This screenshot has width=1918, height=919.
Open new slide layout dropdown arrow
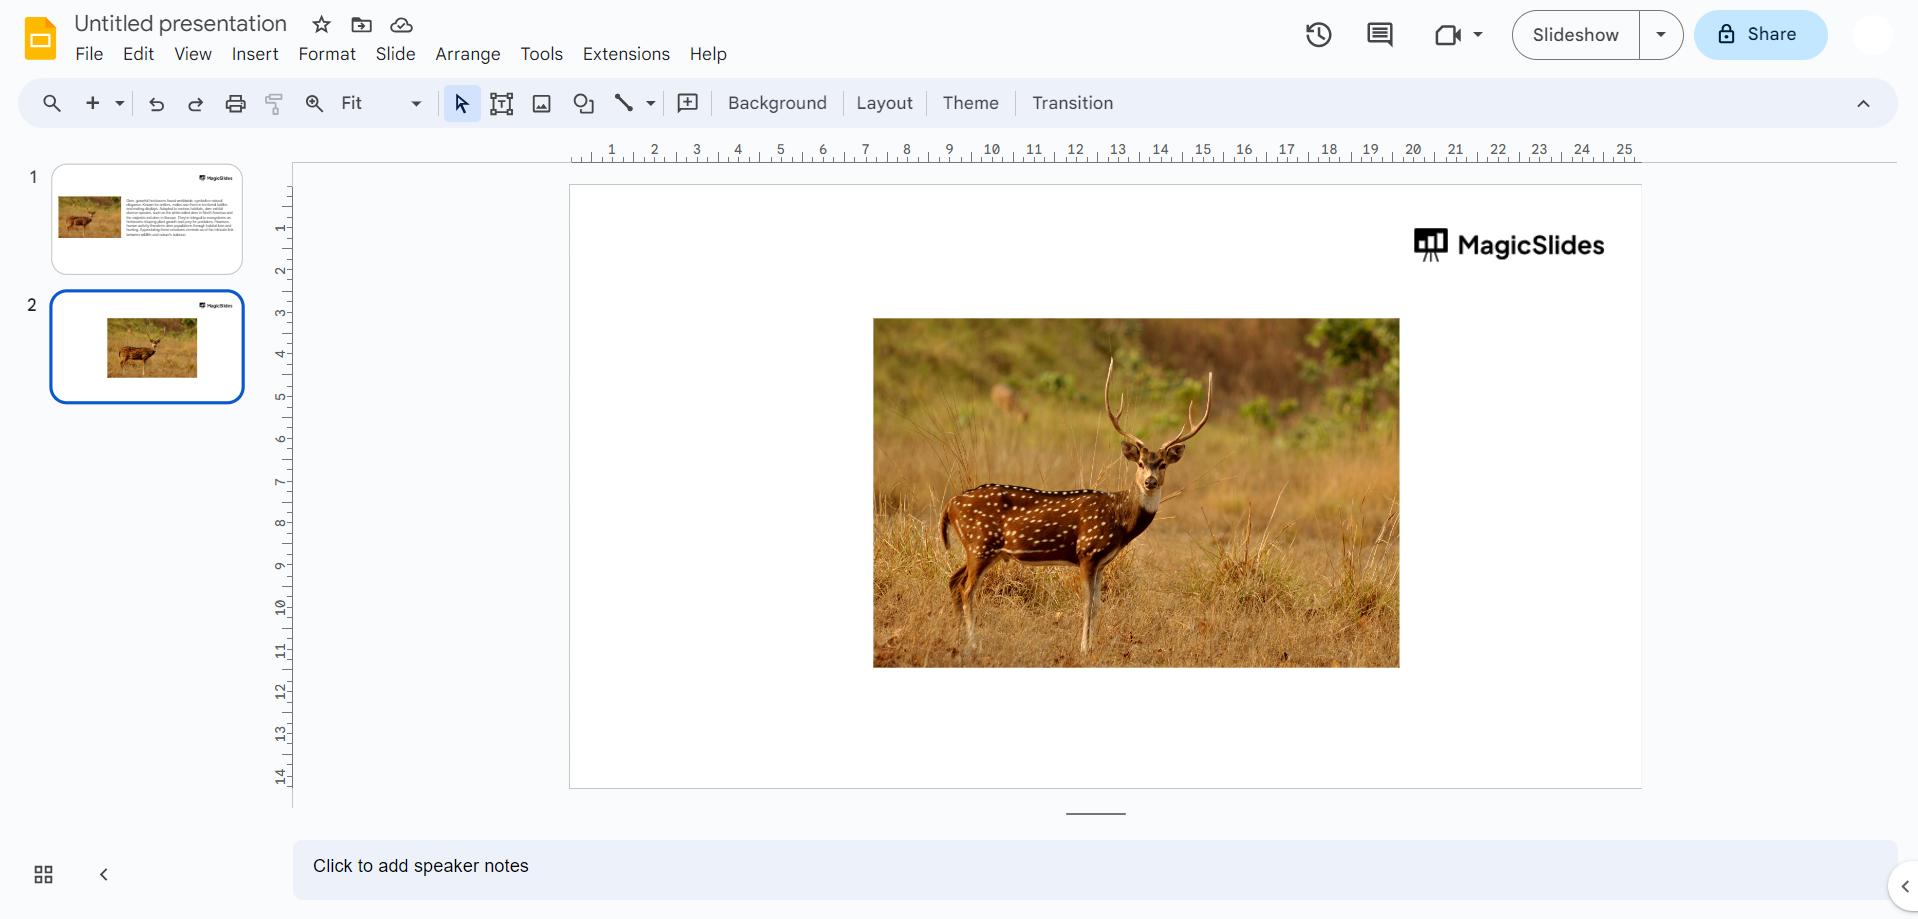[120, 104]
